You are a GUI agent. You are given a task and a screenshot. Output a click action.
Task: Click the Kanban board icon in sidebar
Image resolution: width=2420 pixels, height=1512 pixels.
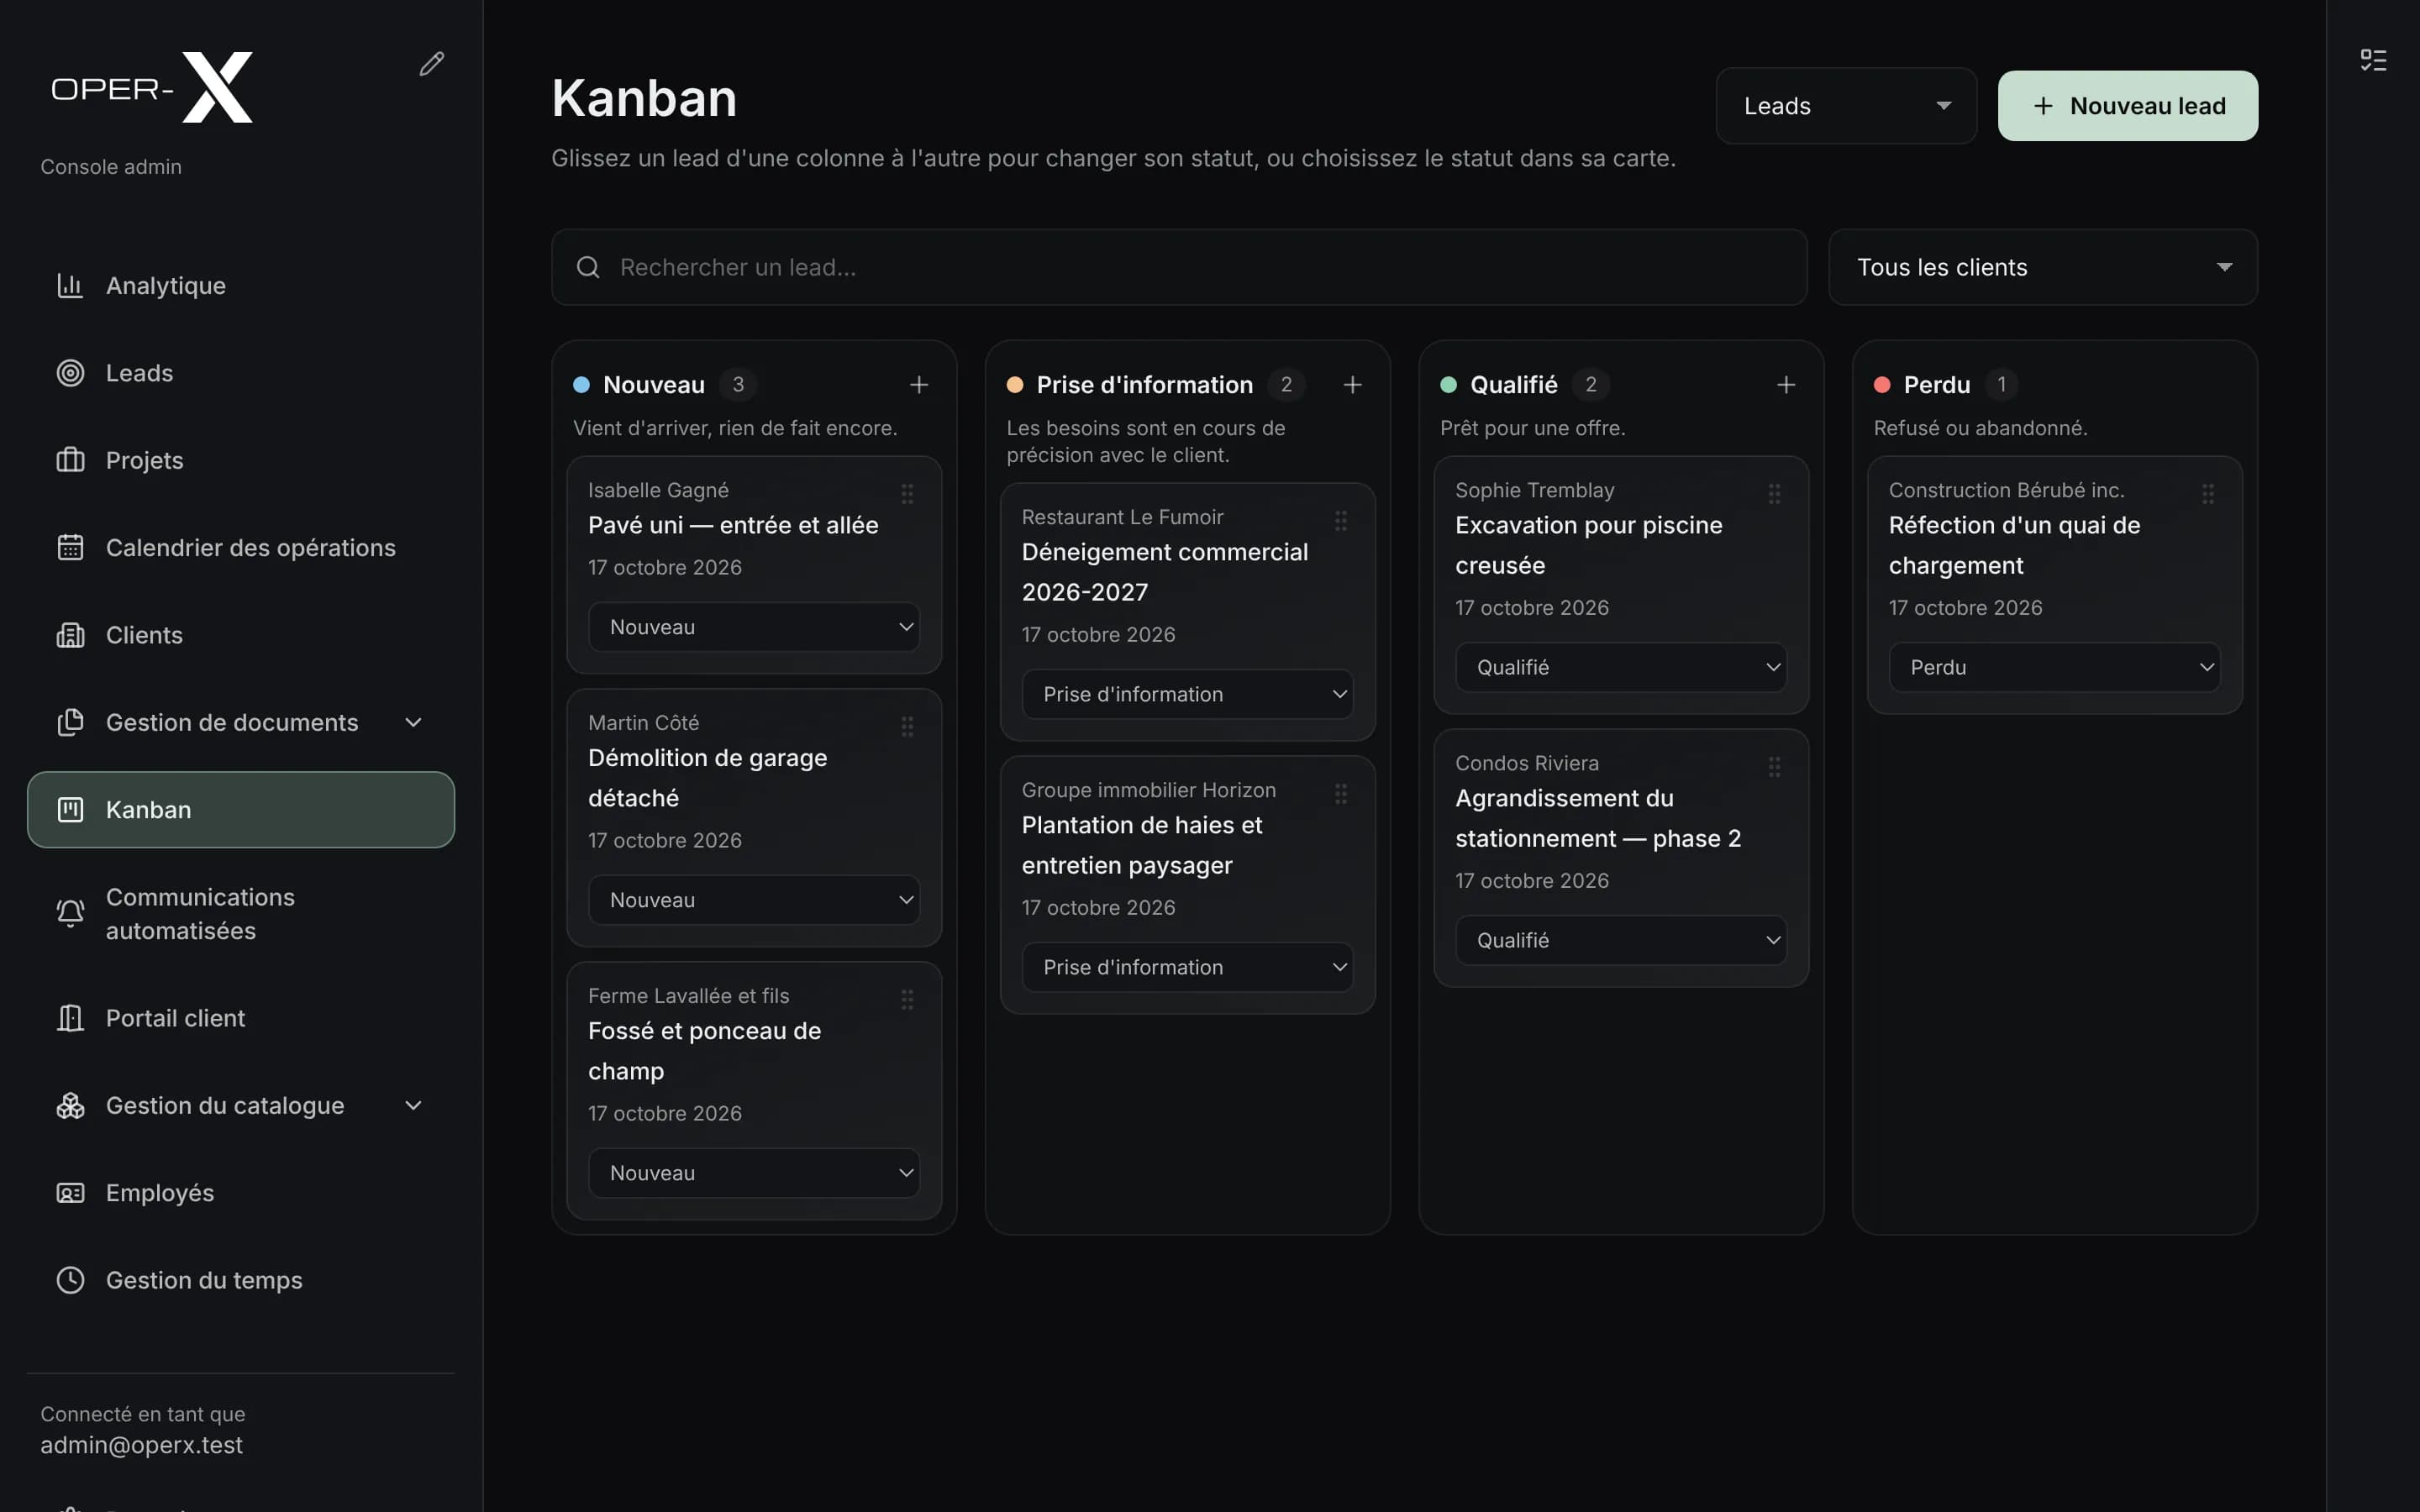click(70, 810)
